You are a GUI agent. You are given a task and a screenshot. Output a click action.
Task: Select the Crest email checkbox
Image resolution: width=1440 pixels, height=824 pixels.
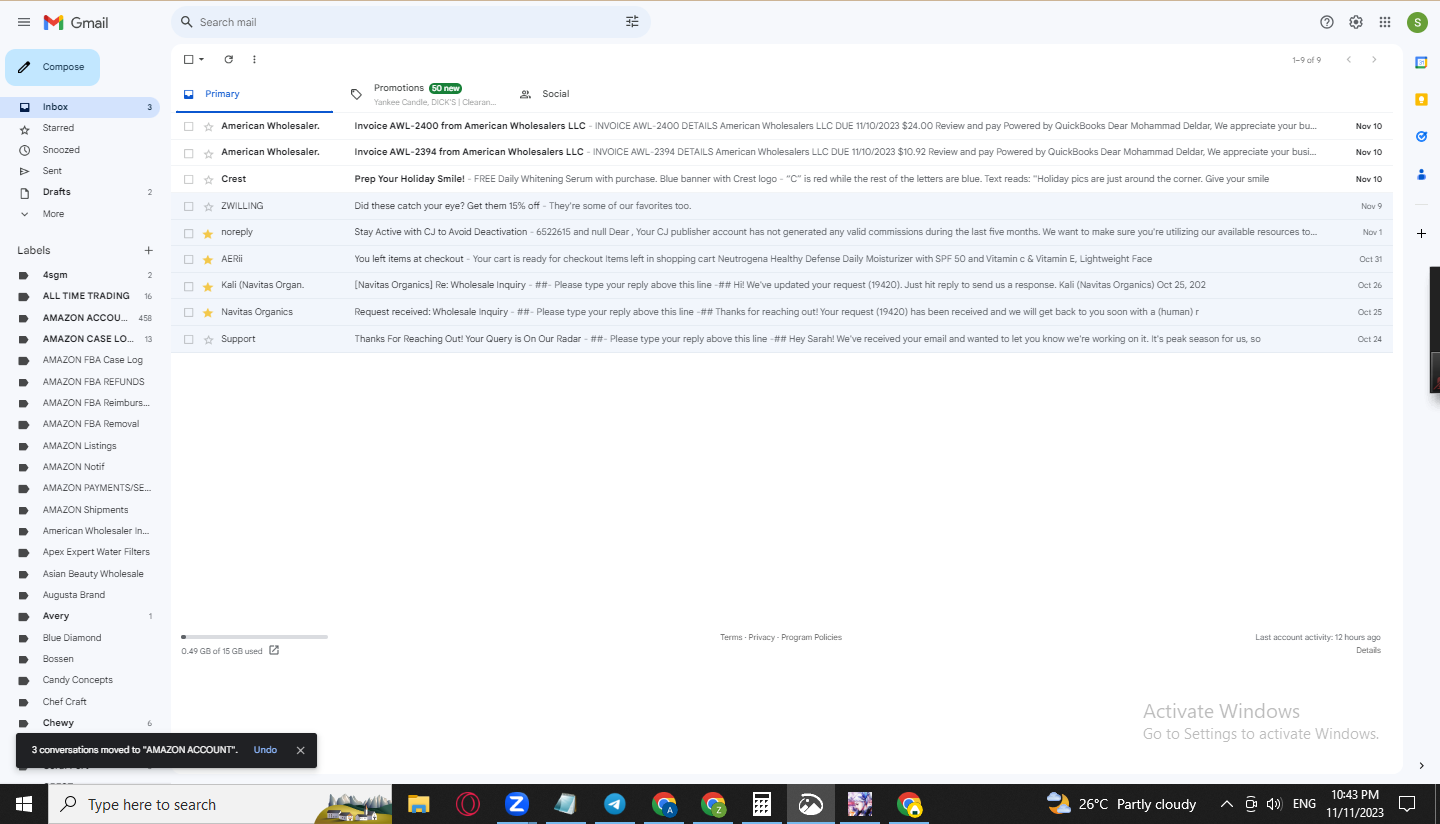coord(188,179)
